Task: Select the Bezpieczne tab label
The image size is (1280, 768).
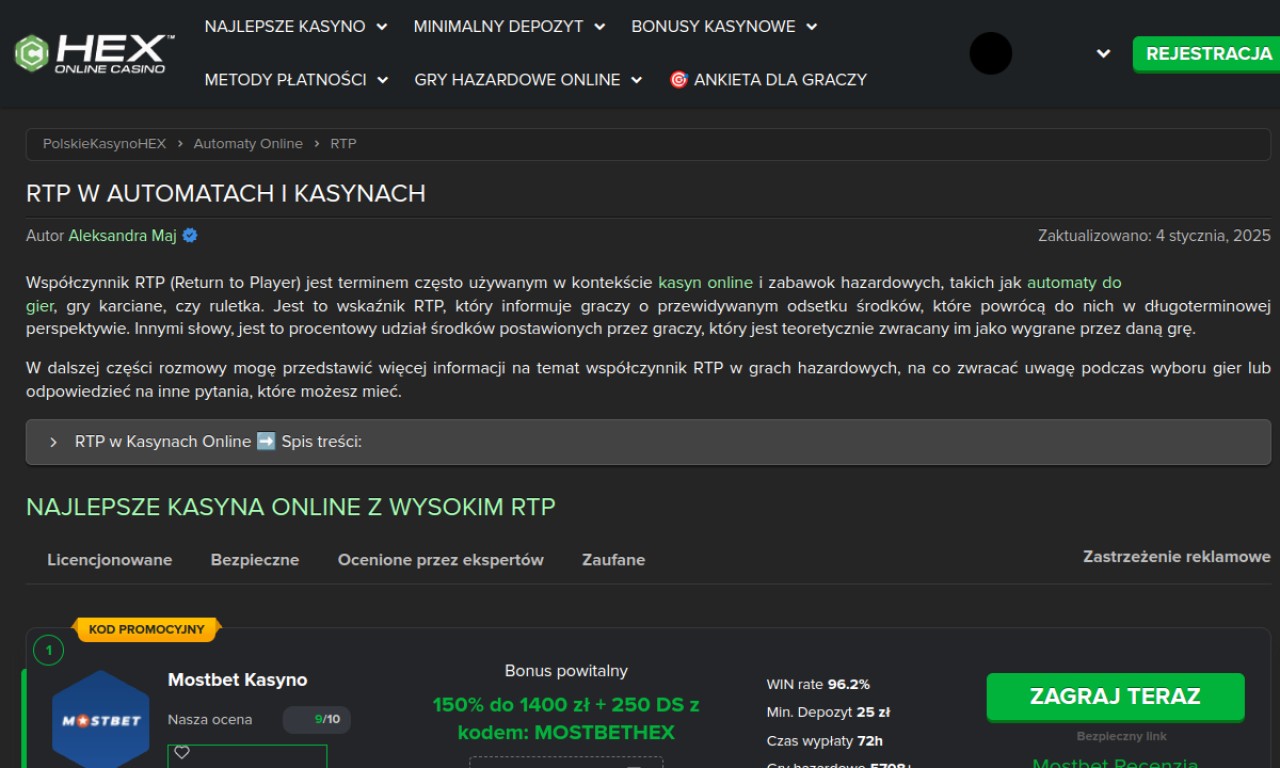Action: [254, 560]
